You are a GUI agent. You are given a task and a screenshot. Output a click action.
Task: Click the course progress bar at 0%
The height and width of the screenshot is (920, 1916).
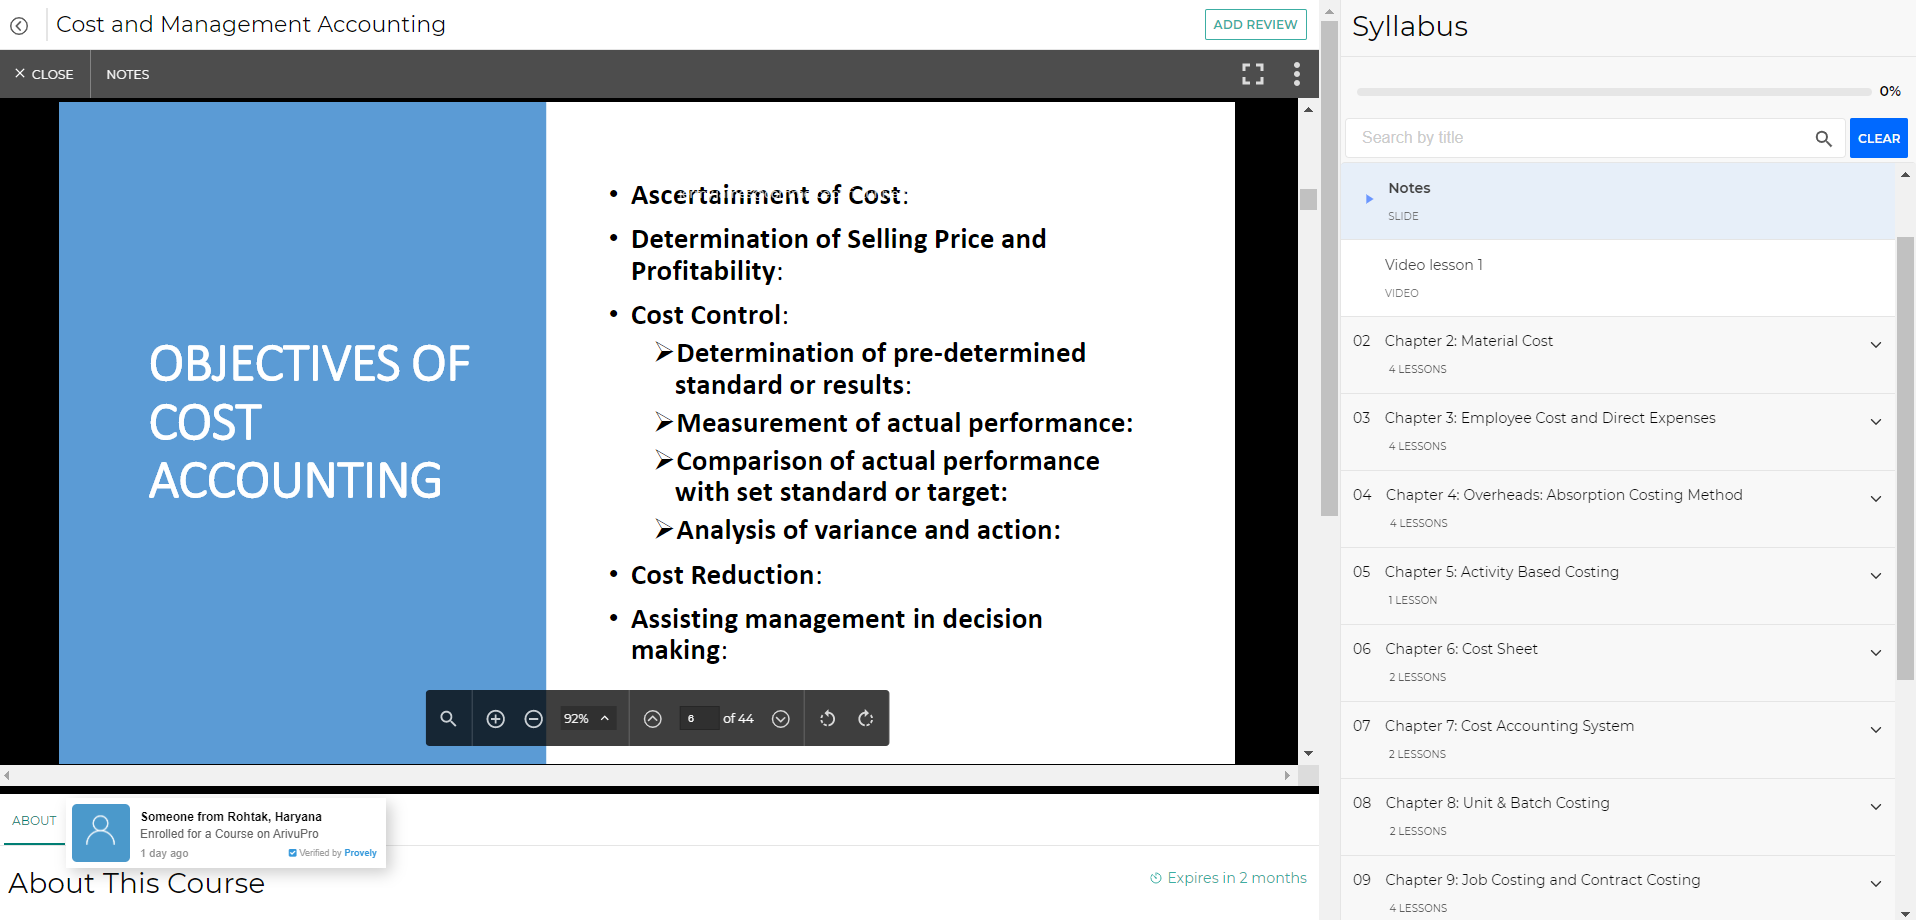click(1614, 91)
